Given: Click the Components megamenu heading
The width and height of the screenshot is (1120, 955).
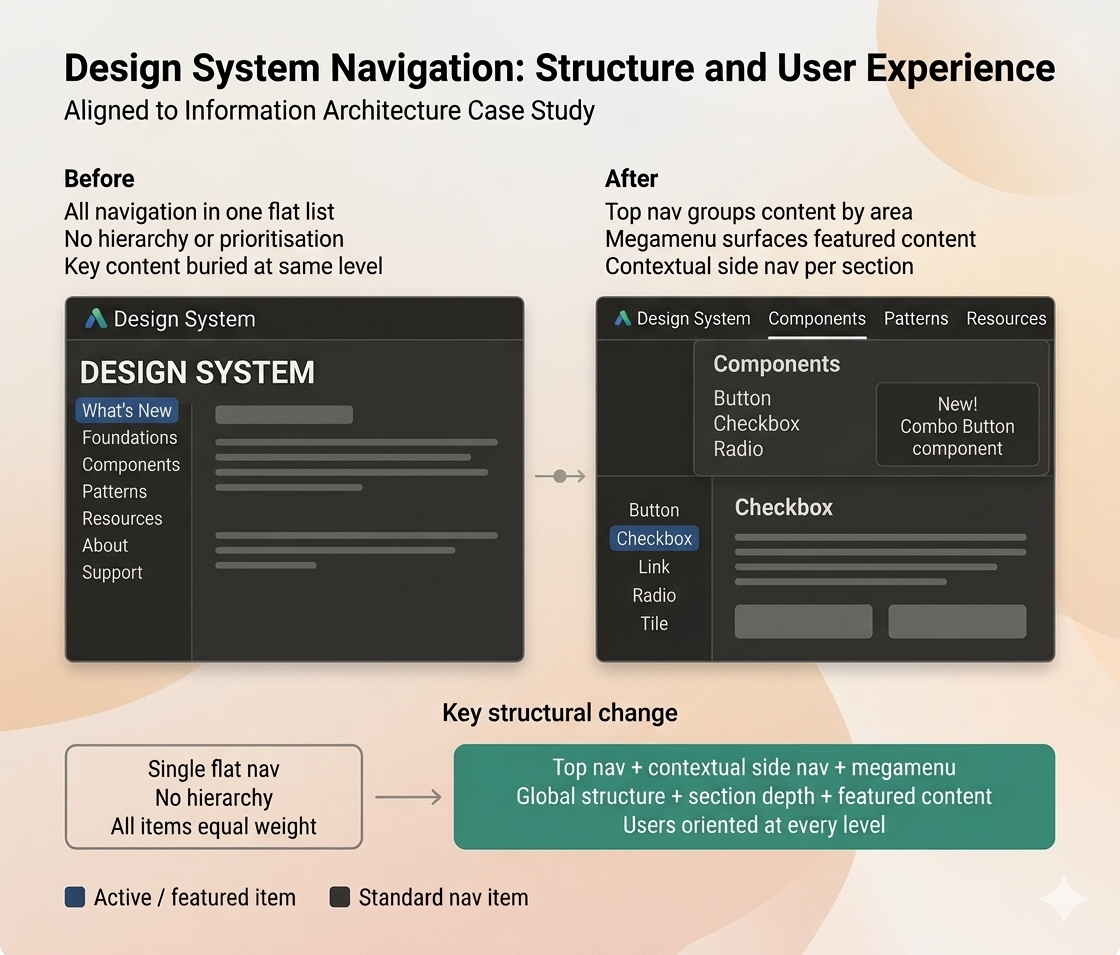Looking at the screenshot, I should pos(776,364).
